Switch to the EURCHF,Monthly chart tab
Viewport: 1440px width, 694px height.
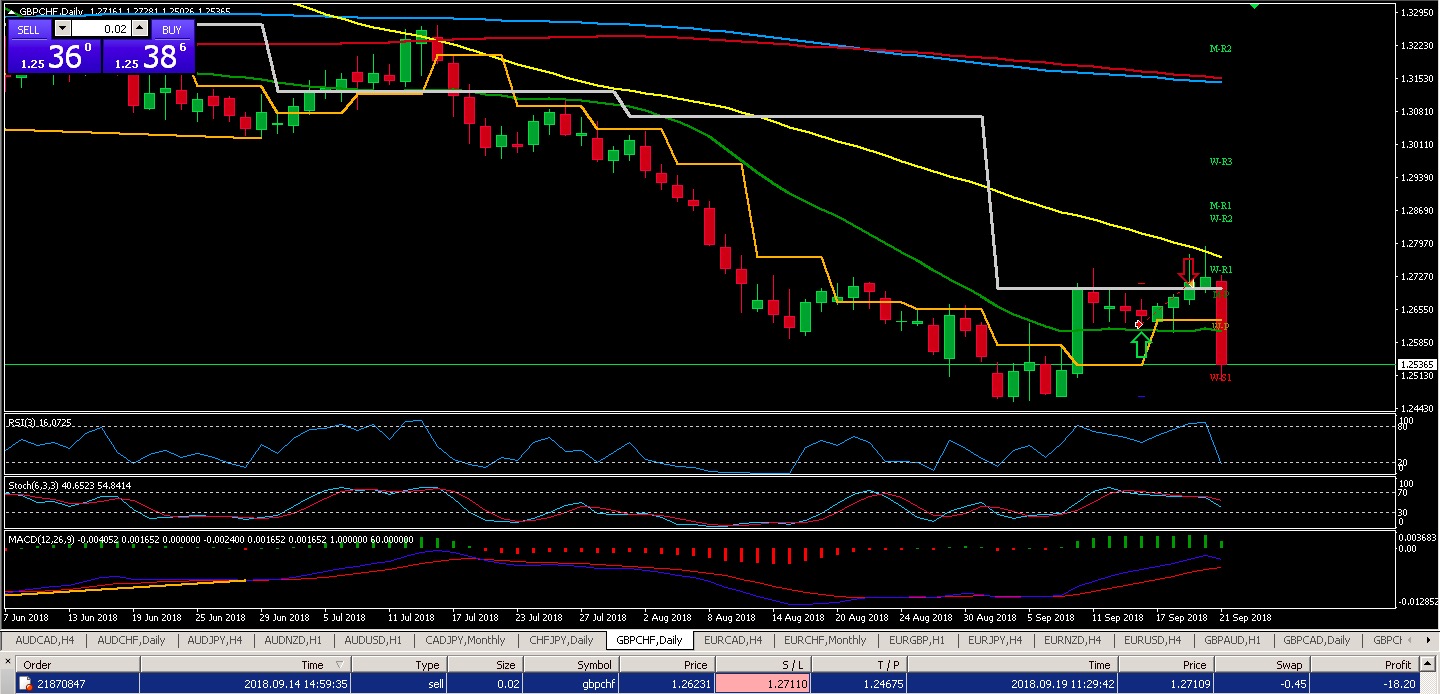click(x=825, y=640)
